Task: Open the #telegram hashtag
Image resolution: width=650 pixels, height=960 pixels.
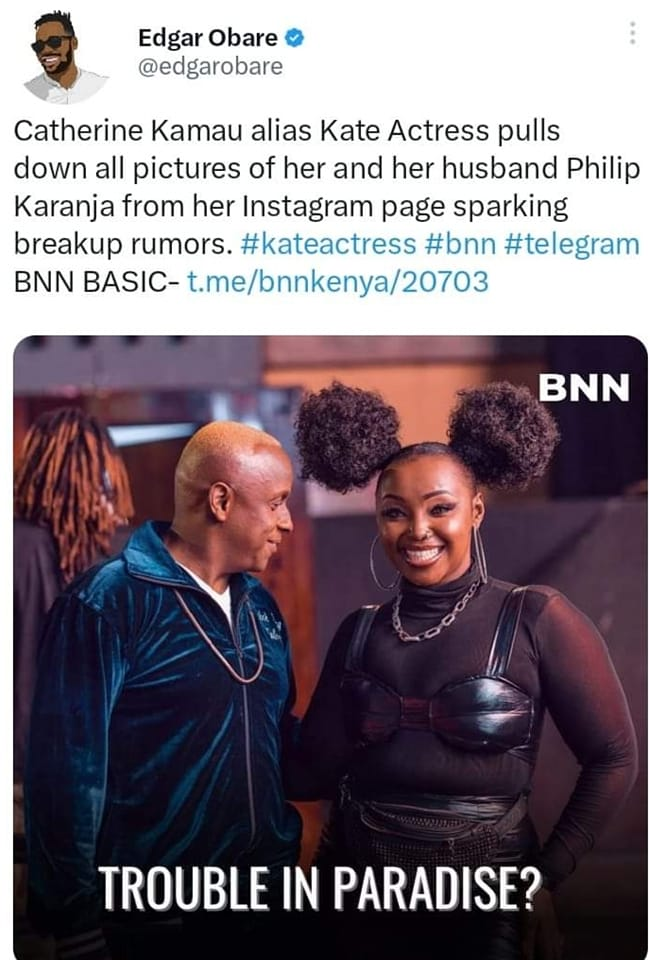Action: [x=572, y=244]
